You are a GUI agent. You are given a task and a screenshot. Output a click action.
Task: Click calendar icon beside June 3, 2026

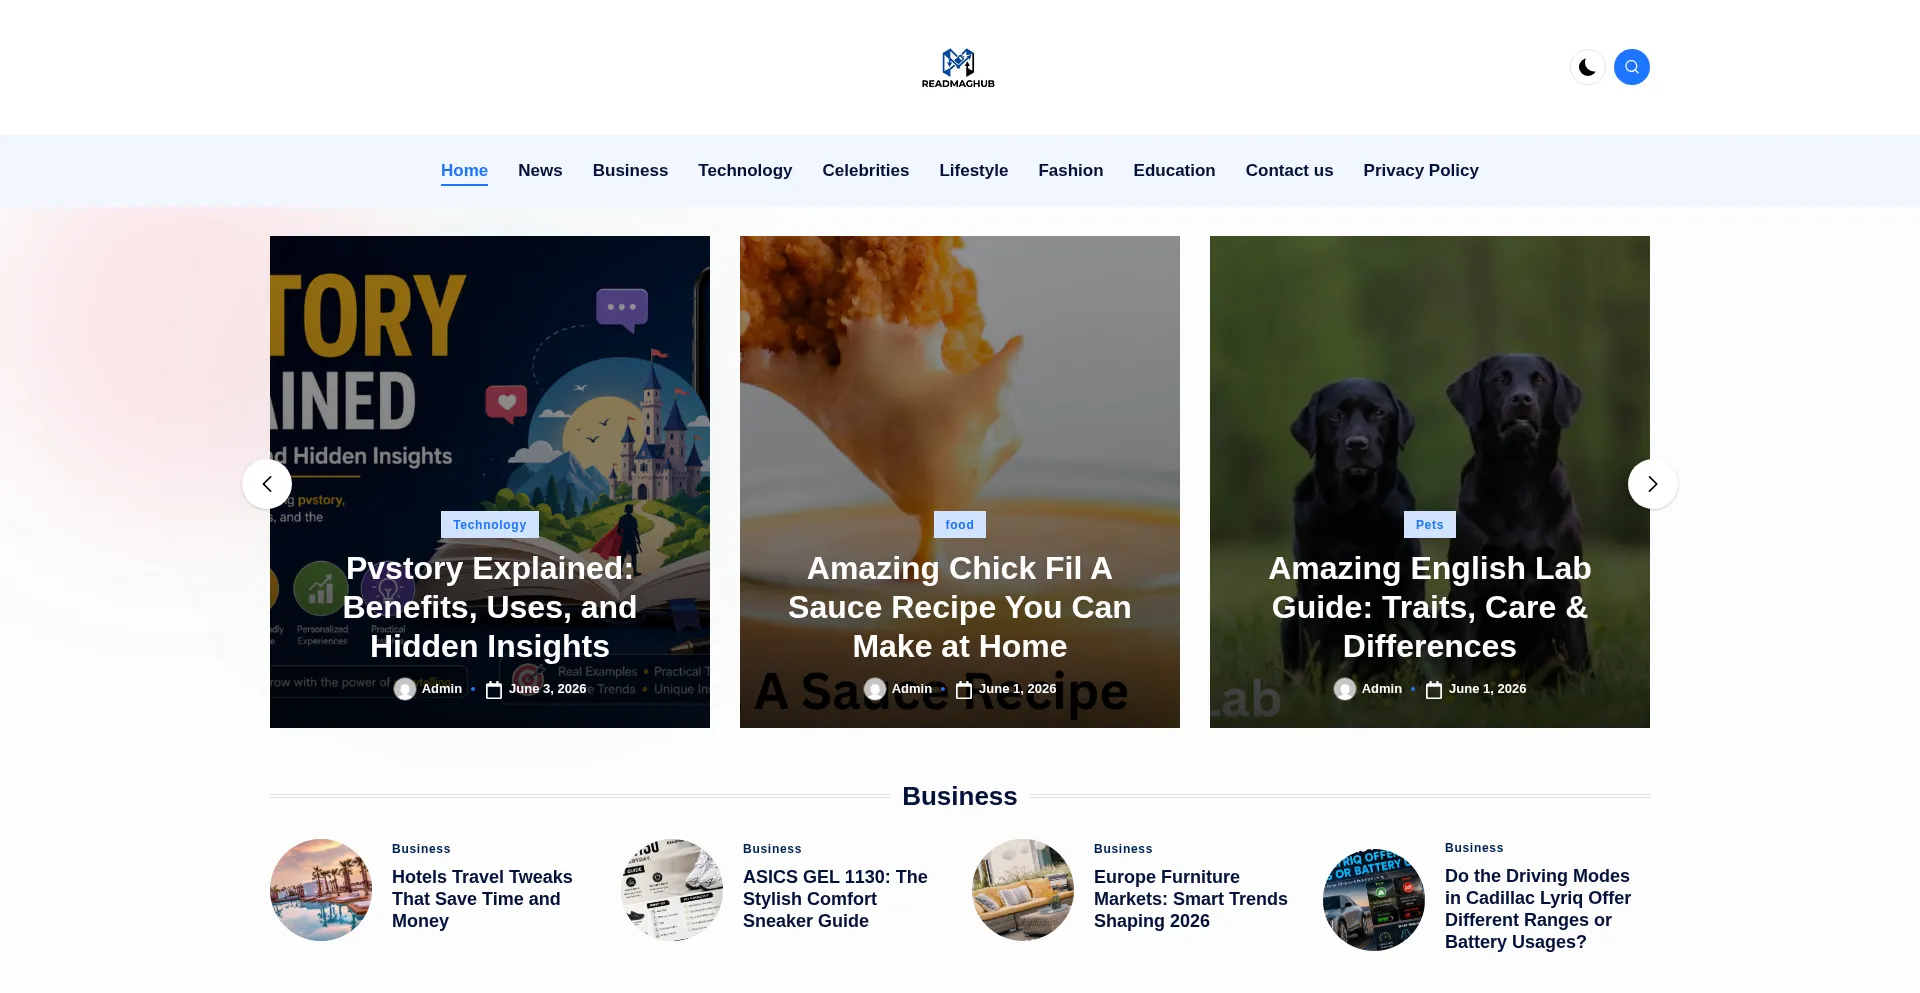(494, 690)
